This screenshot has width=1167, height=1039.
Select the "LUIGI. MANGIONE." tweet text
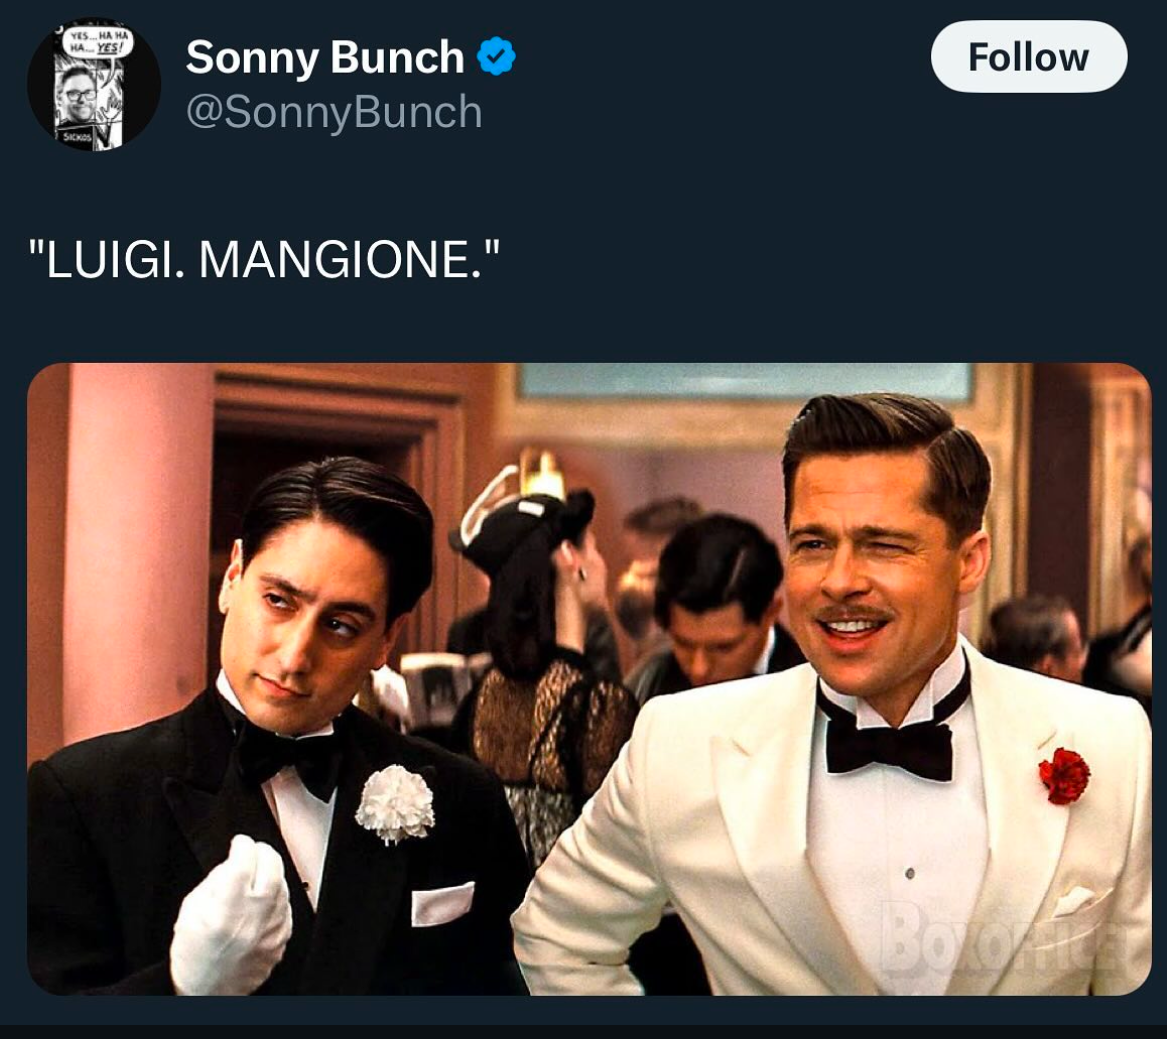(263, 259)
